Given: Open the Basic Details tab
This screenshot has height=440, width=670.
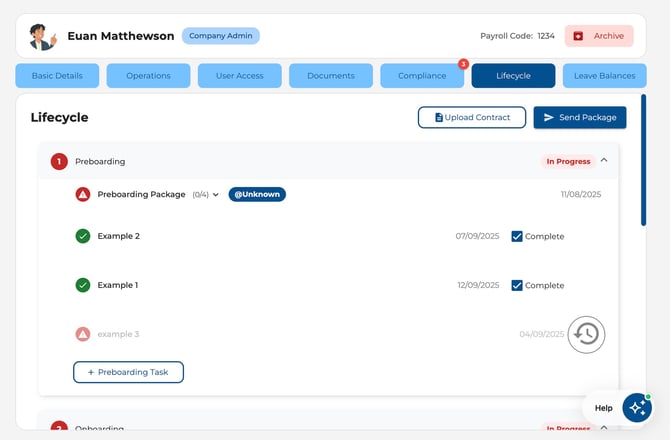Looking at the screenshot, I should pos(57,76).
